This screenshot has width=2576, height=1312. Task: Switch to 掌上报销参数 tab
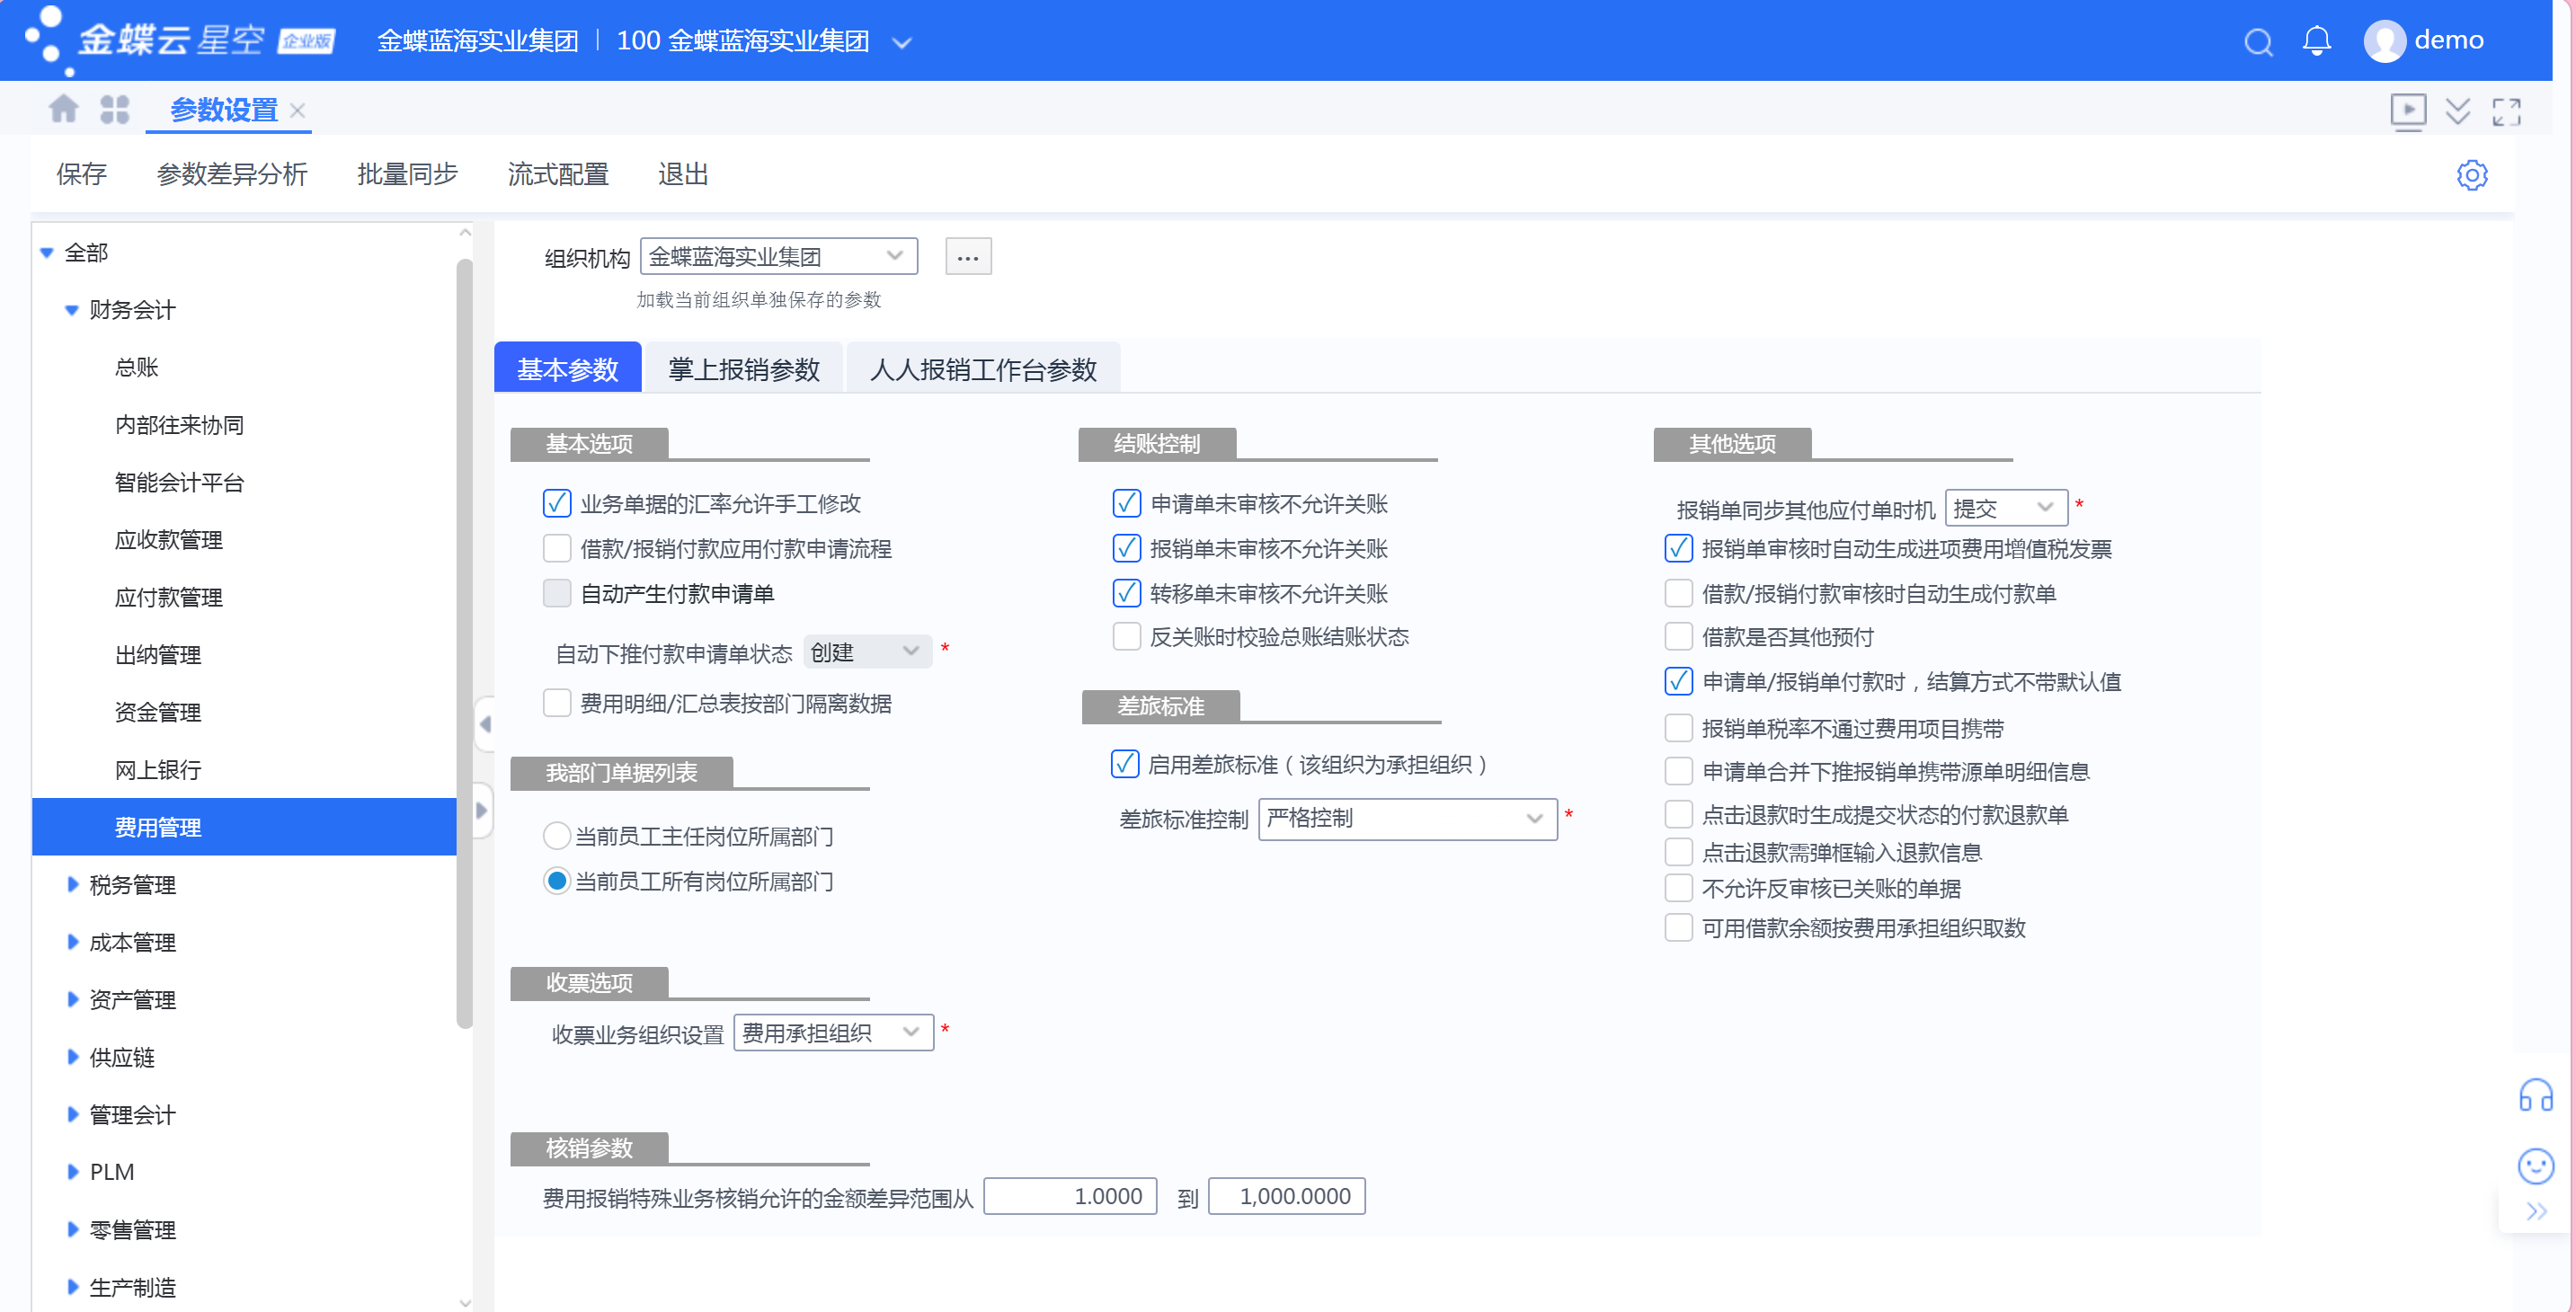[x=743, y=369]
